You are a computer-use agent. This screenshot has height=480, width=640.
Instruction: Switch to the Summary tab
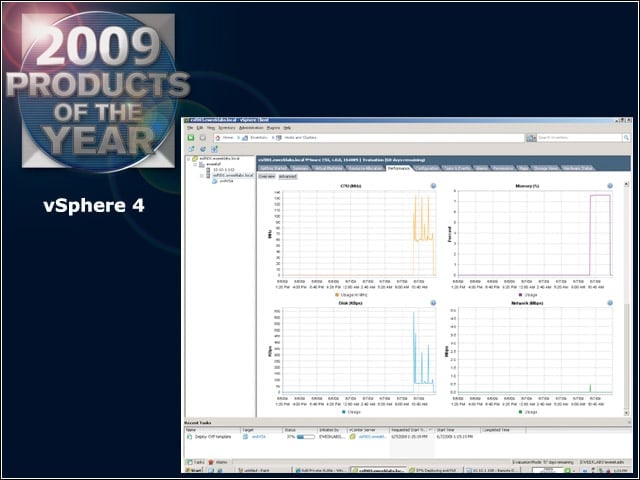click(300, 168)
